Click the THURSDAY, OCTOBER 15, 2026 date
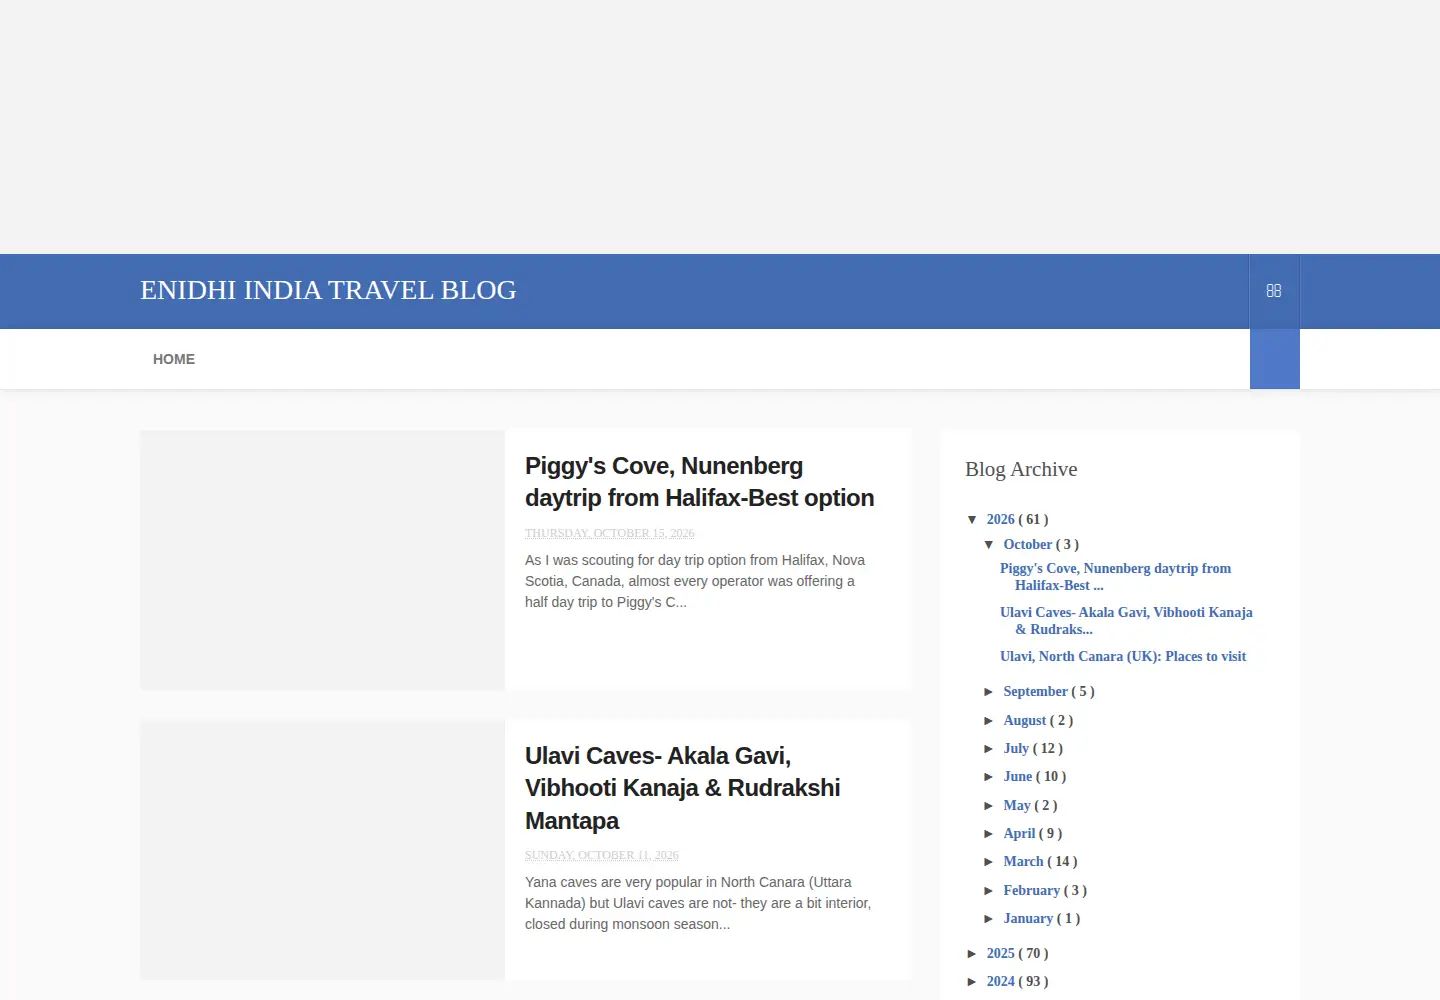1440x1000 pixels. [x=610, y=533]
